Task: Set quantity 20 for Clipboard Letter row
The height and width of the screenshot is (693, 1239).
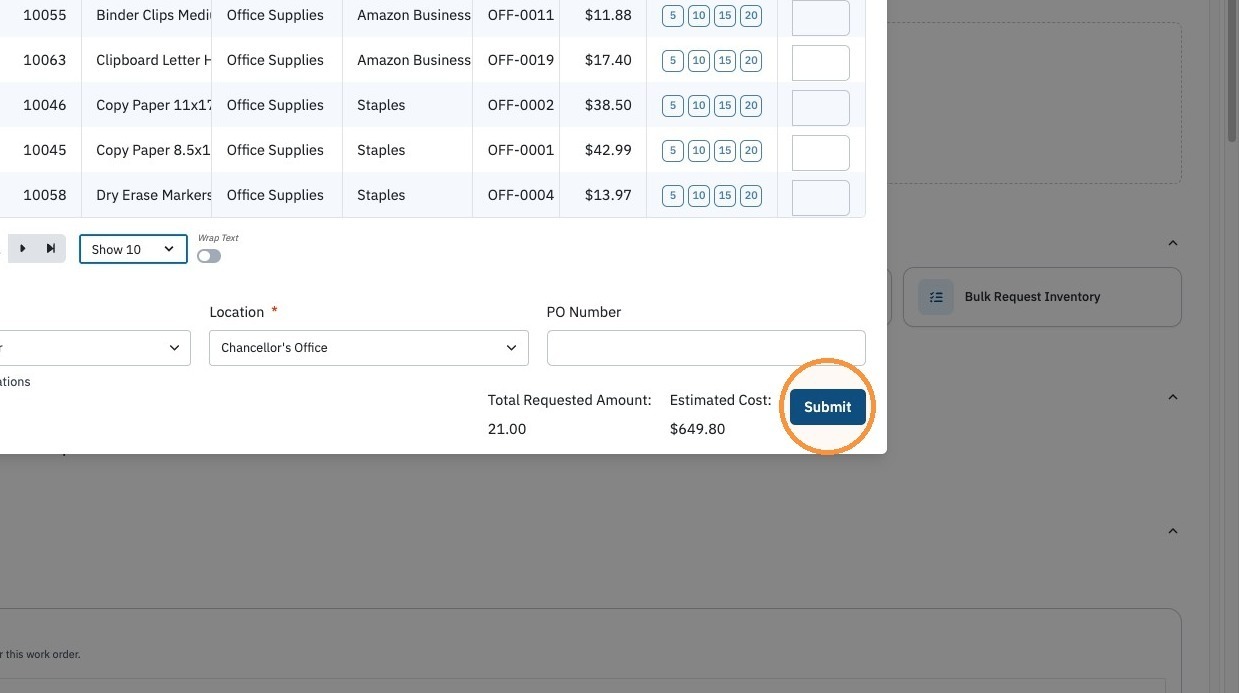Action: pyautogui.click(x=751, y=61)
